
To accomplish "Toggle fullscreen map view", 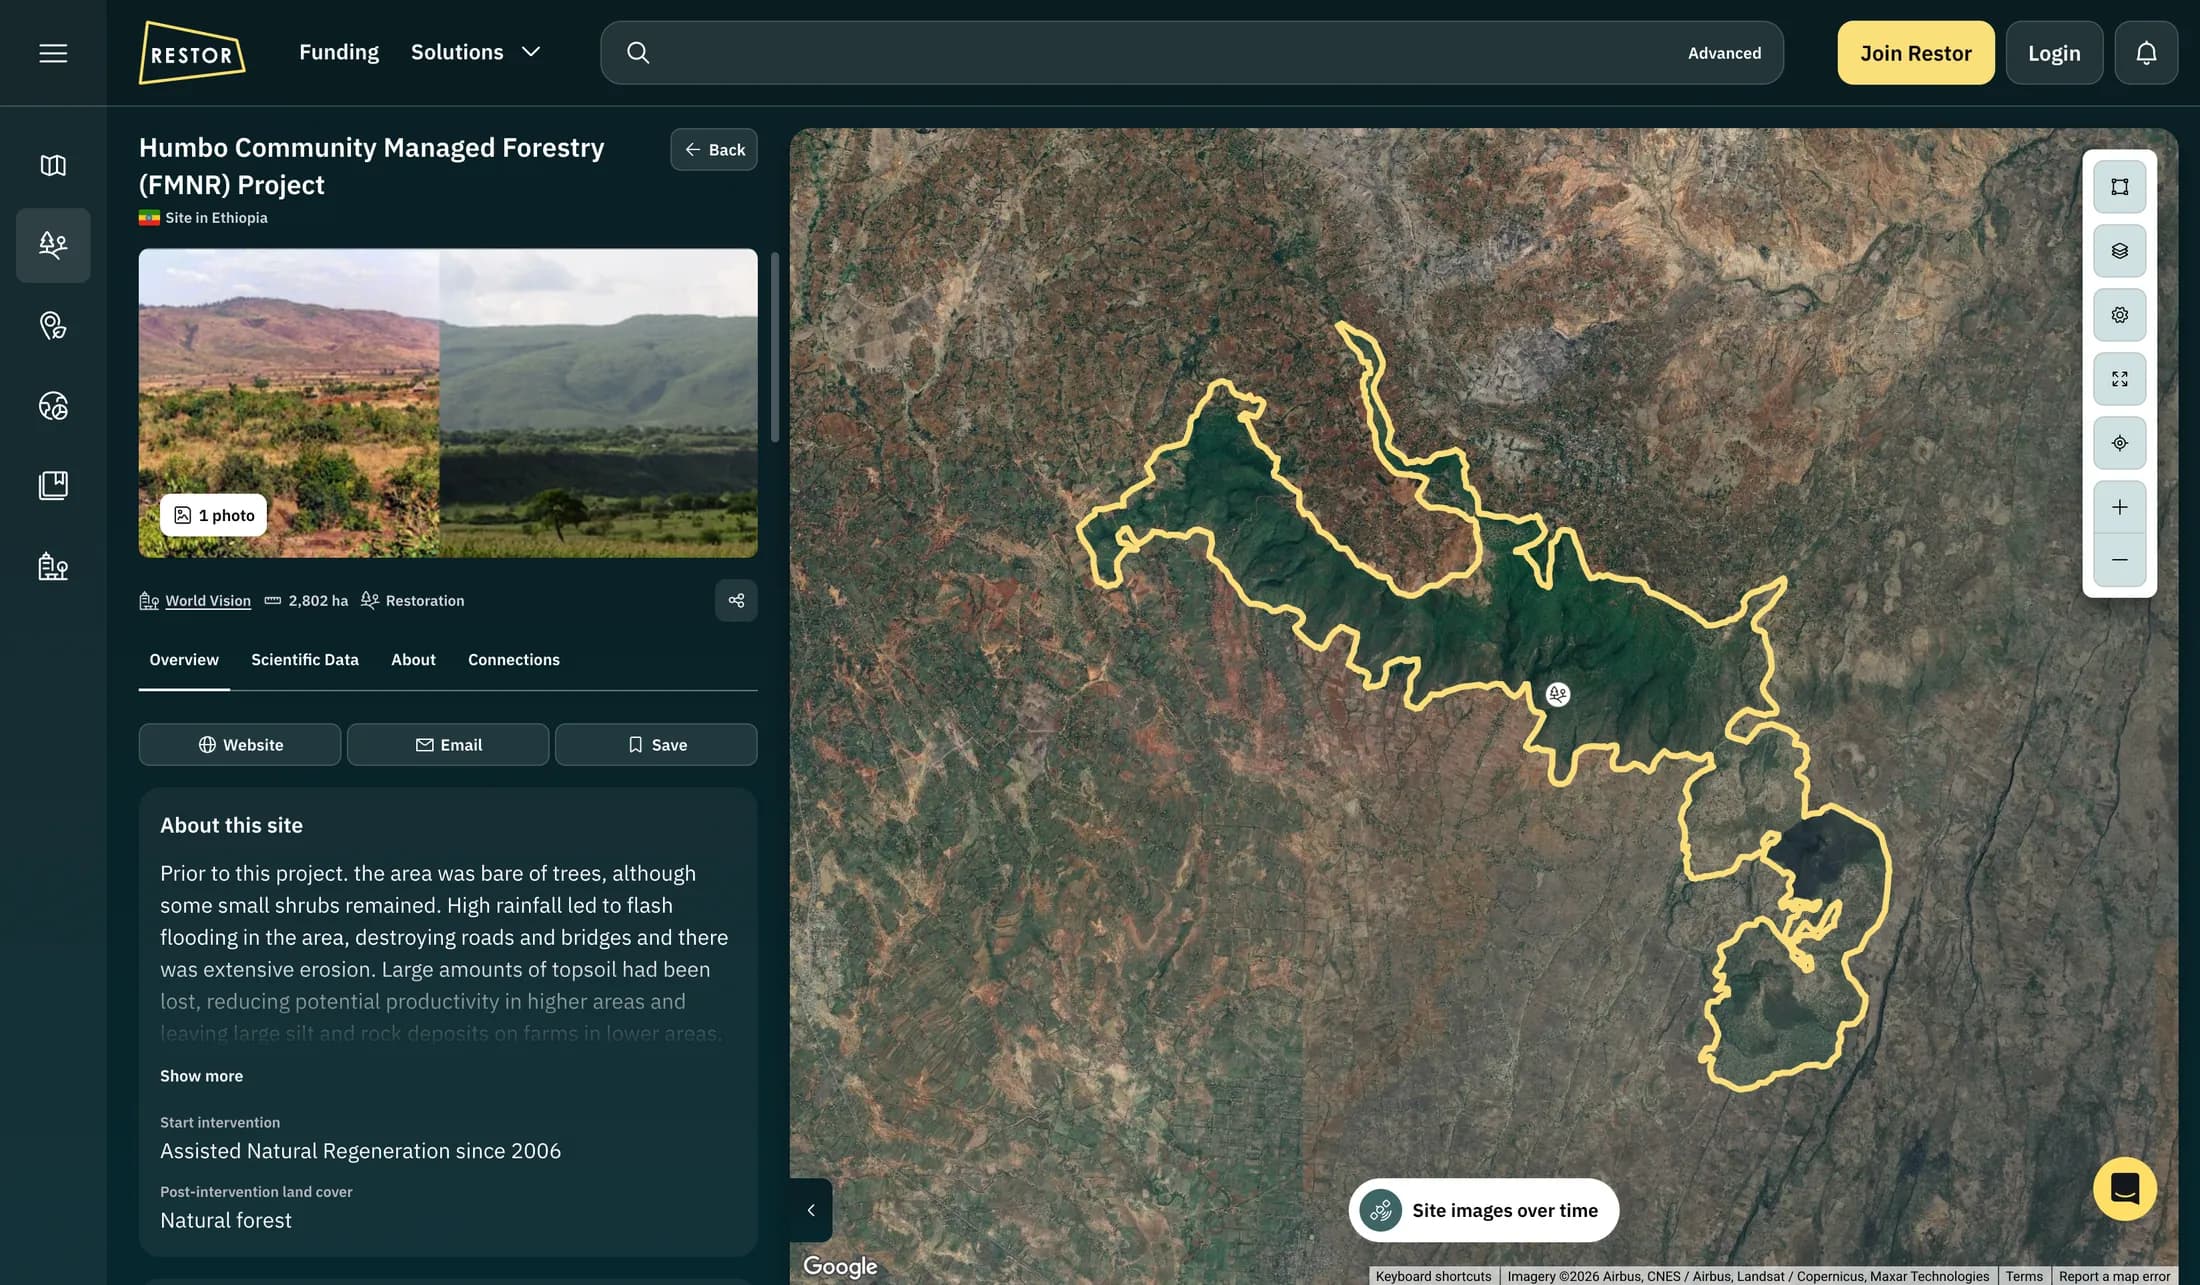I will [2119, 379].
